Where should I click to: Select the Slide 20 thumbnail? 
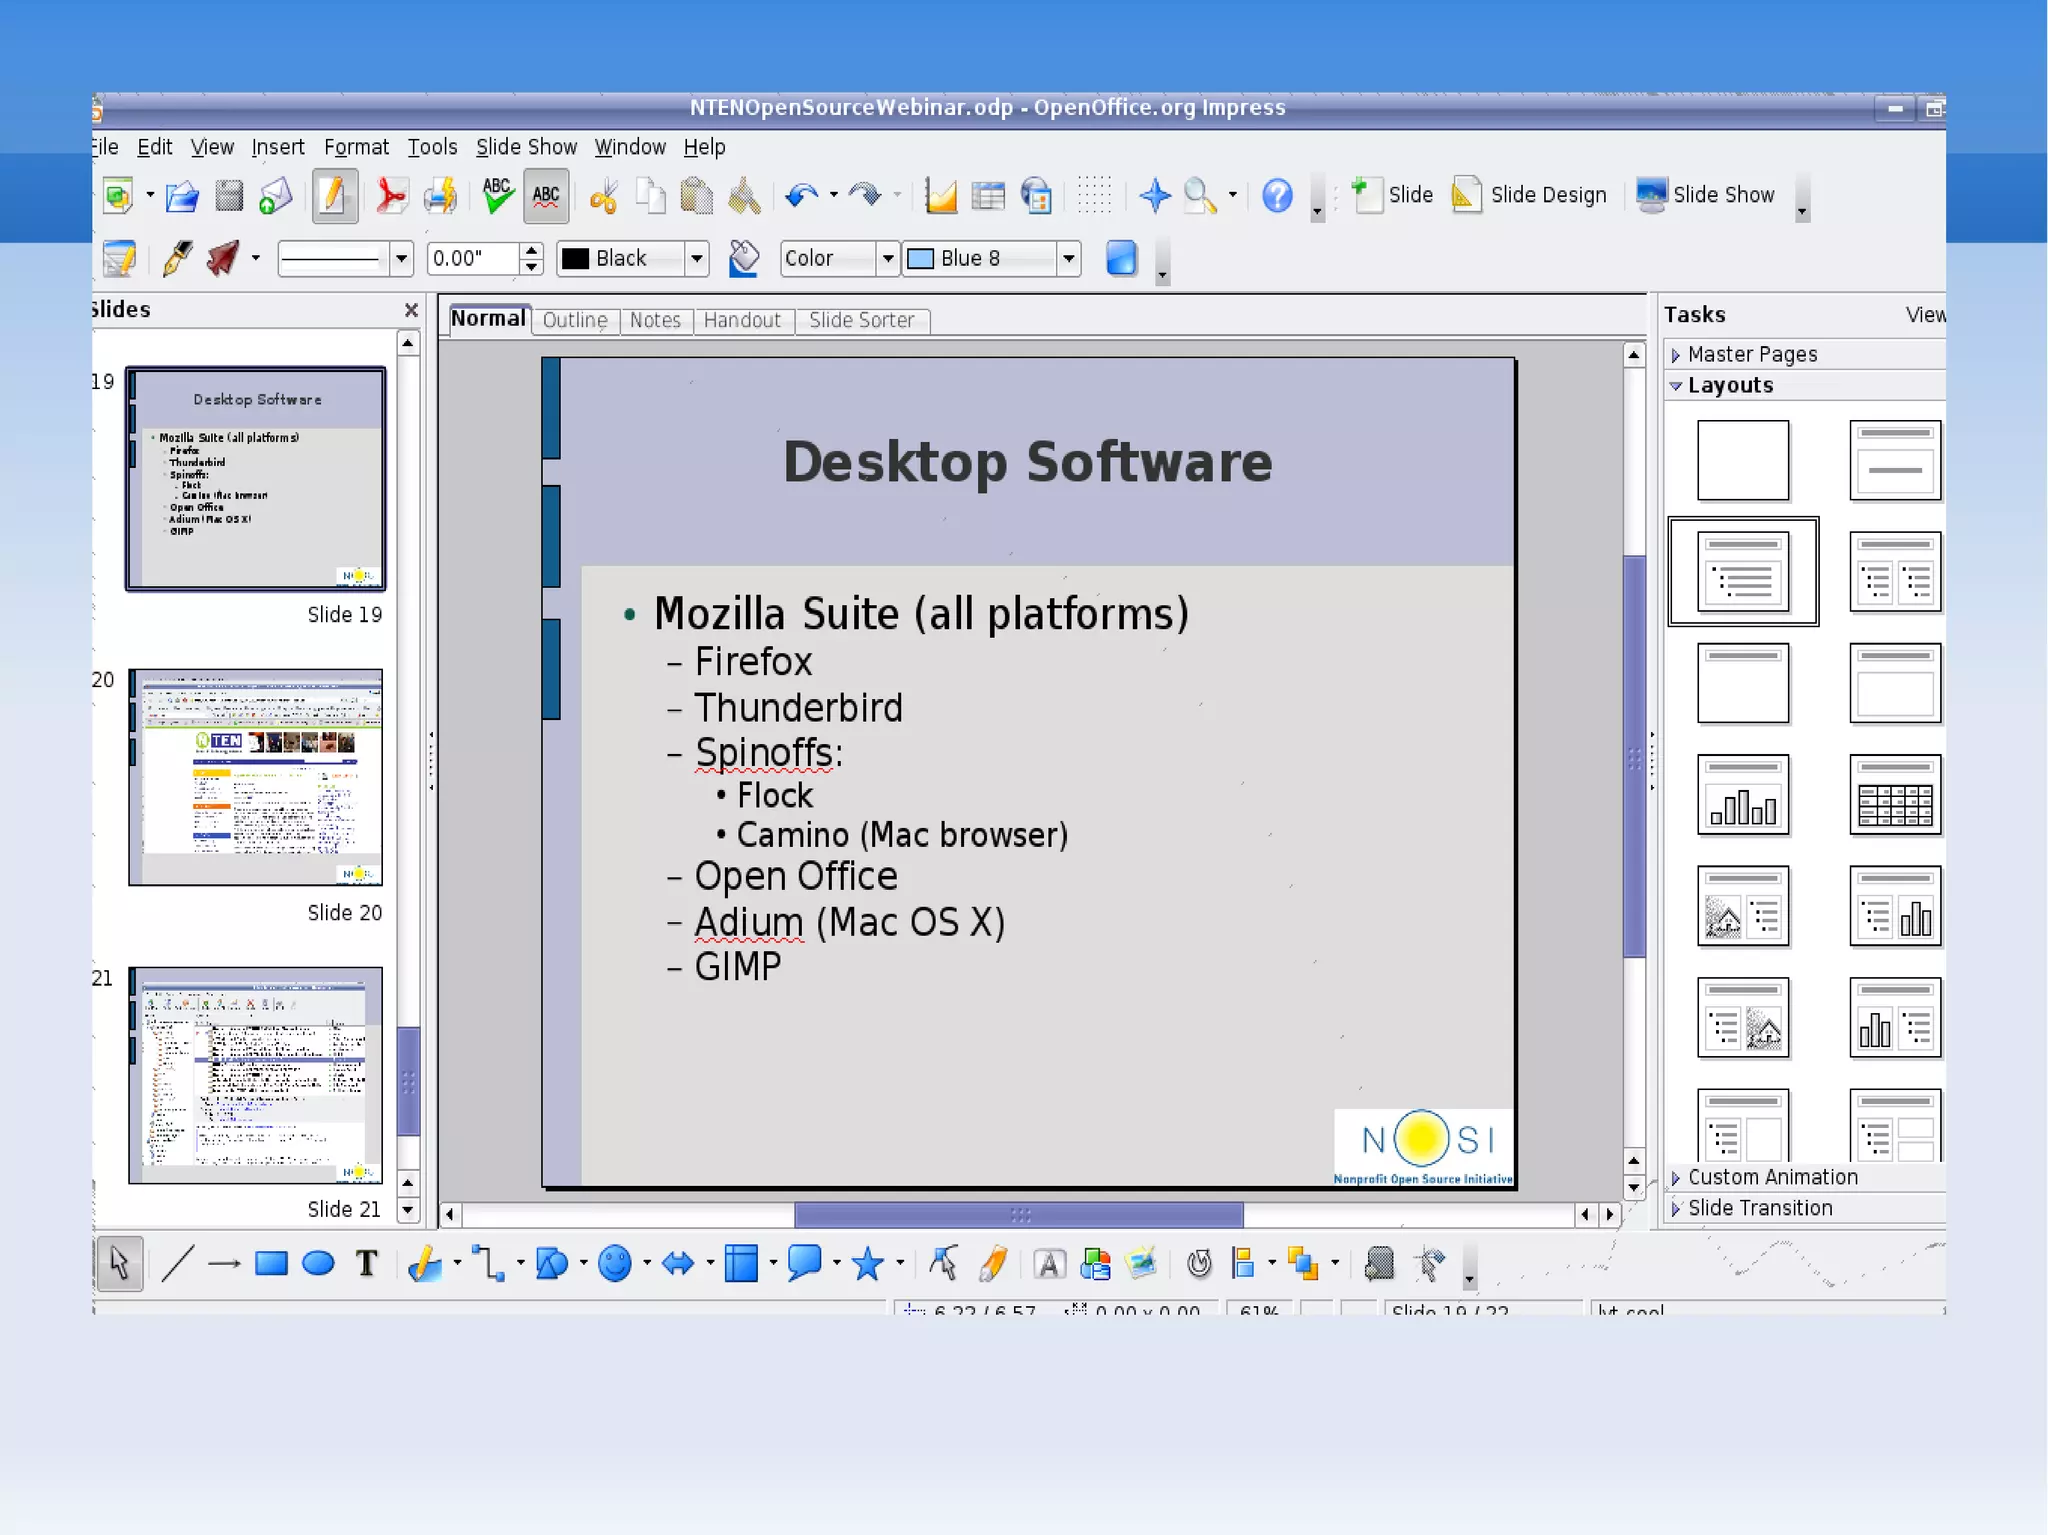pos(256,777)
